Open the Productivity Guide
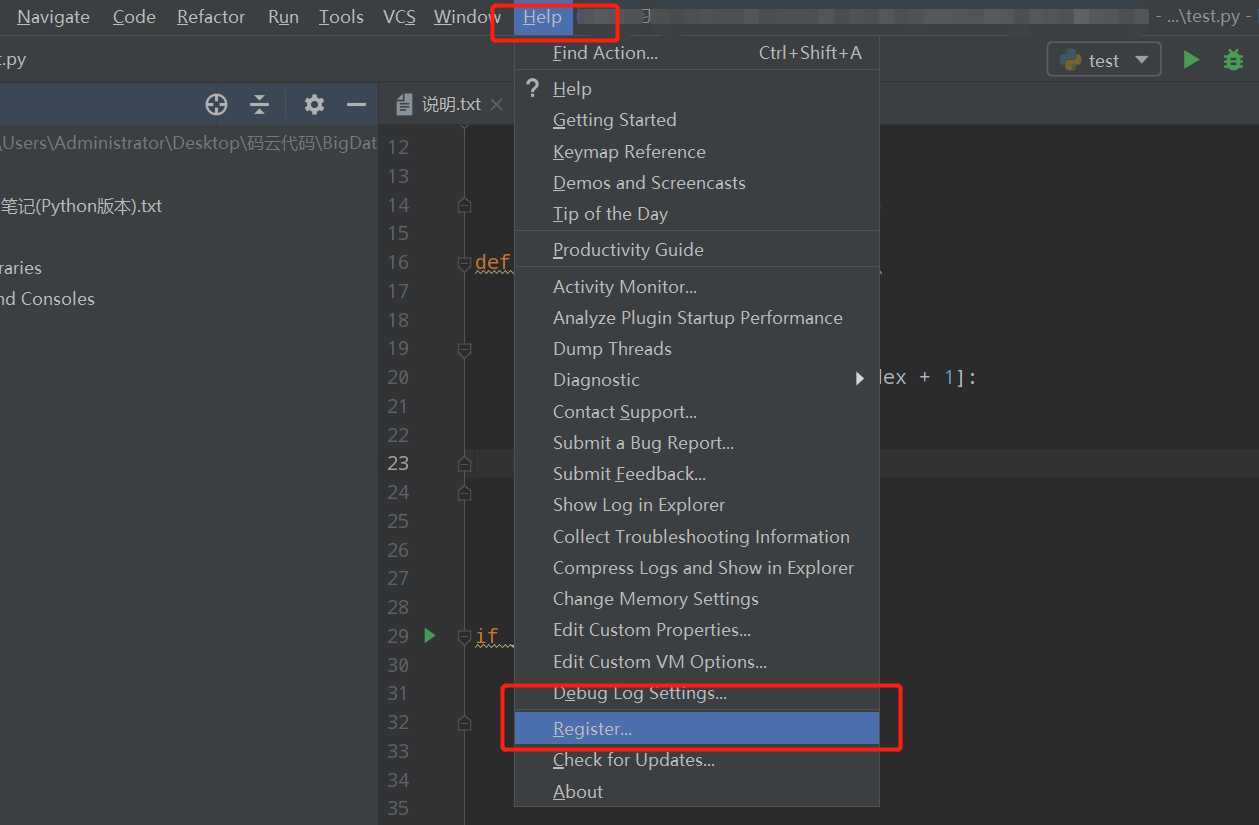The height and width of the screenshot is (825, 1259). point(697,250)
